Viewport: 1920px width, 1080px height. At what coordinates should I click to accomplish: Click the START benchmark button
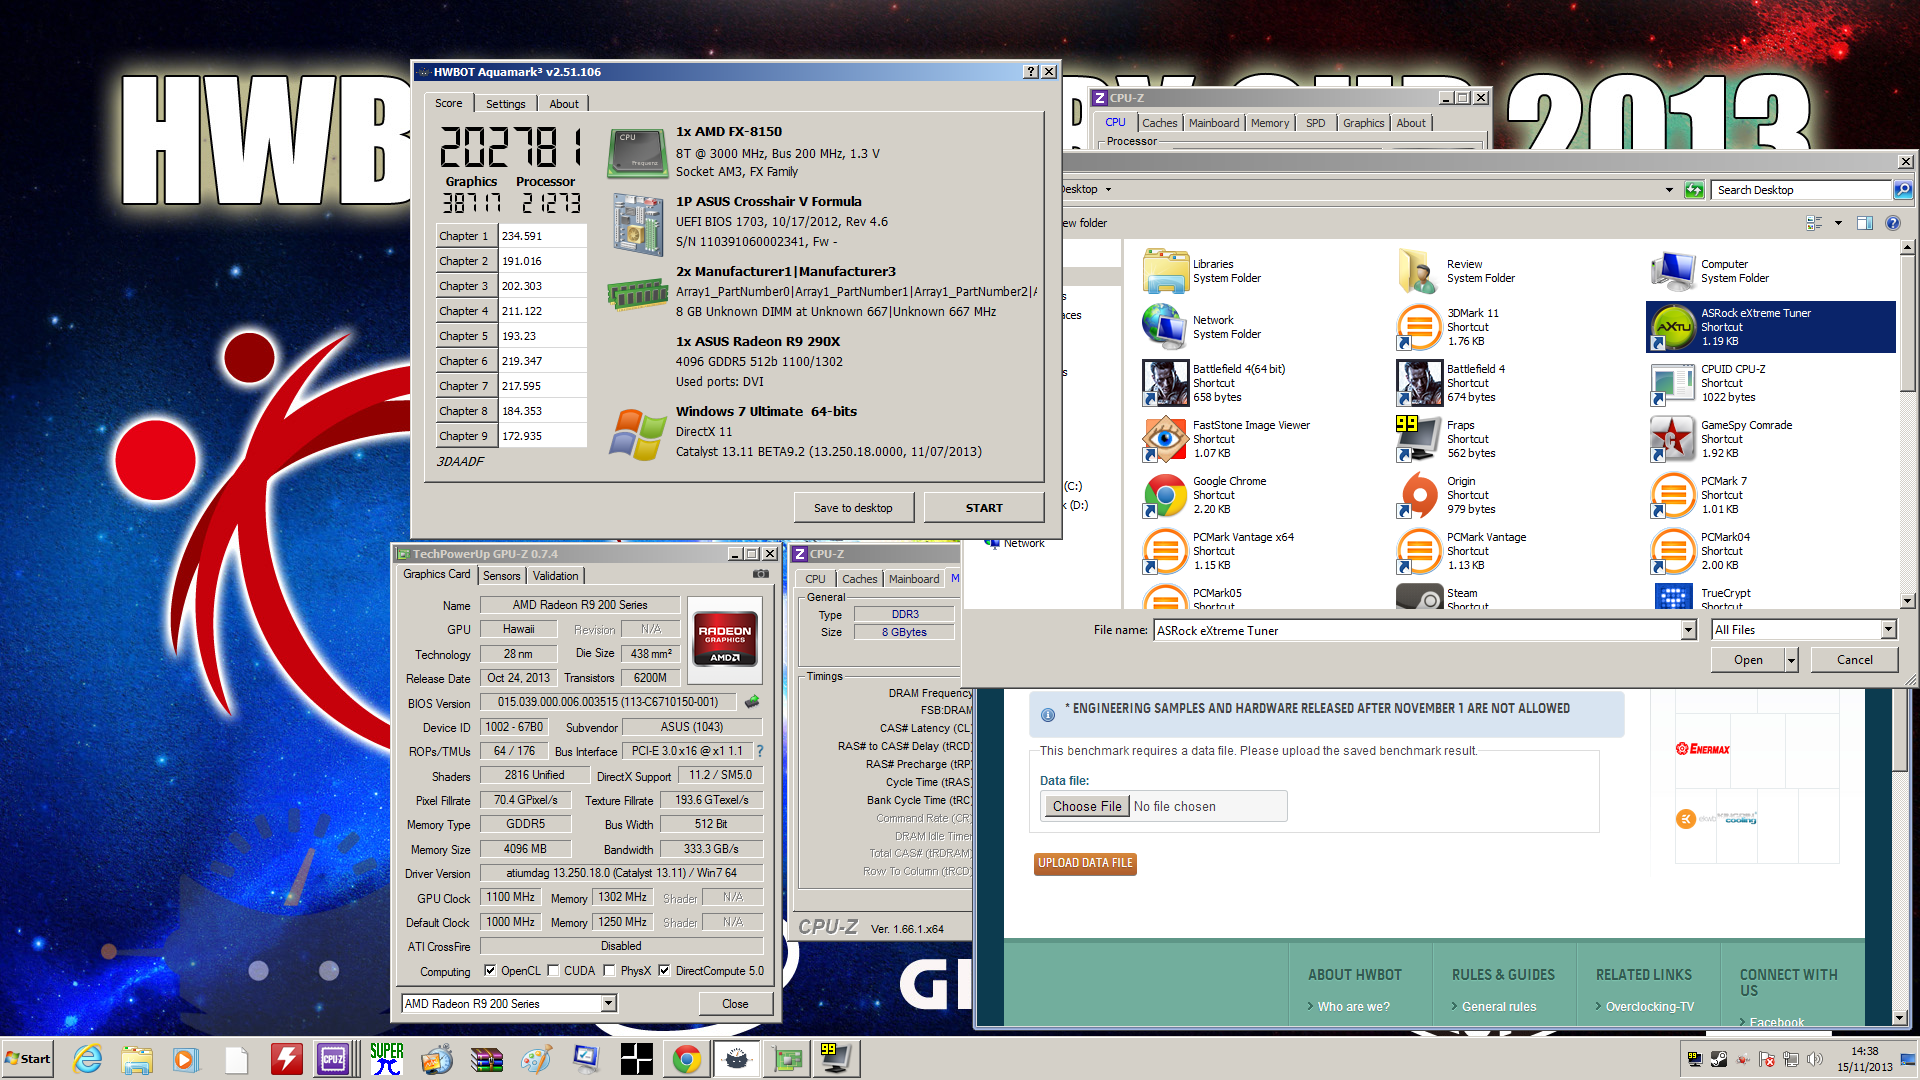[x=984, y=508]
